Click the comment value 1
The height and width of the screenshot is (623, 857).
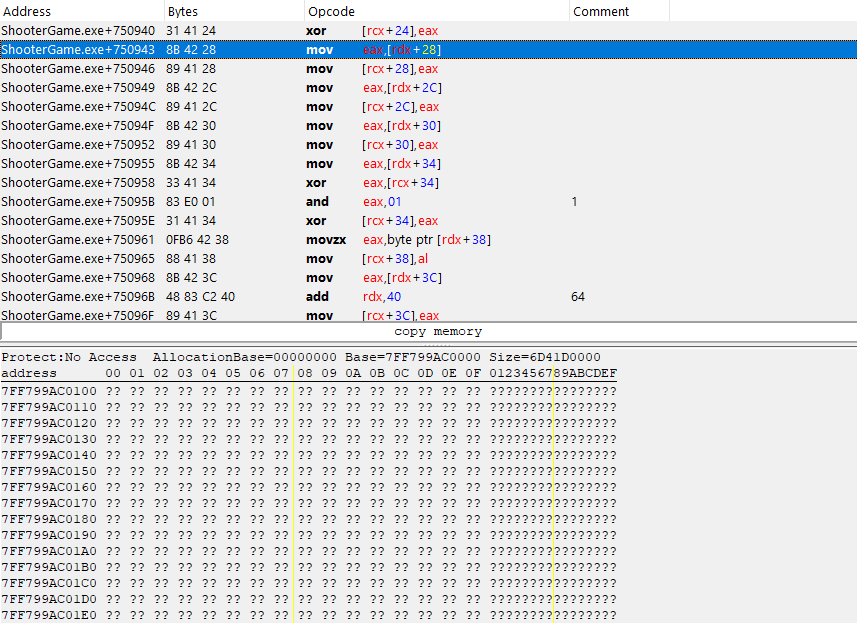[x=574, y=201]
